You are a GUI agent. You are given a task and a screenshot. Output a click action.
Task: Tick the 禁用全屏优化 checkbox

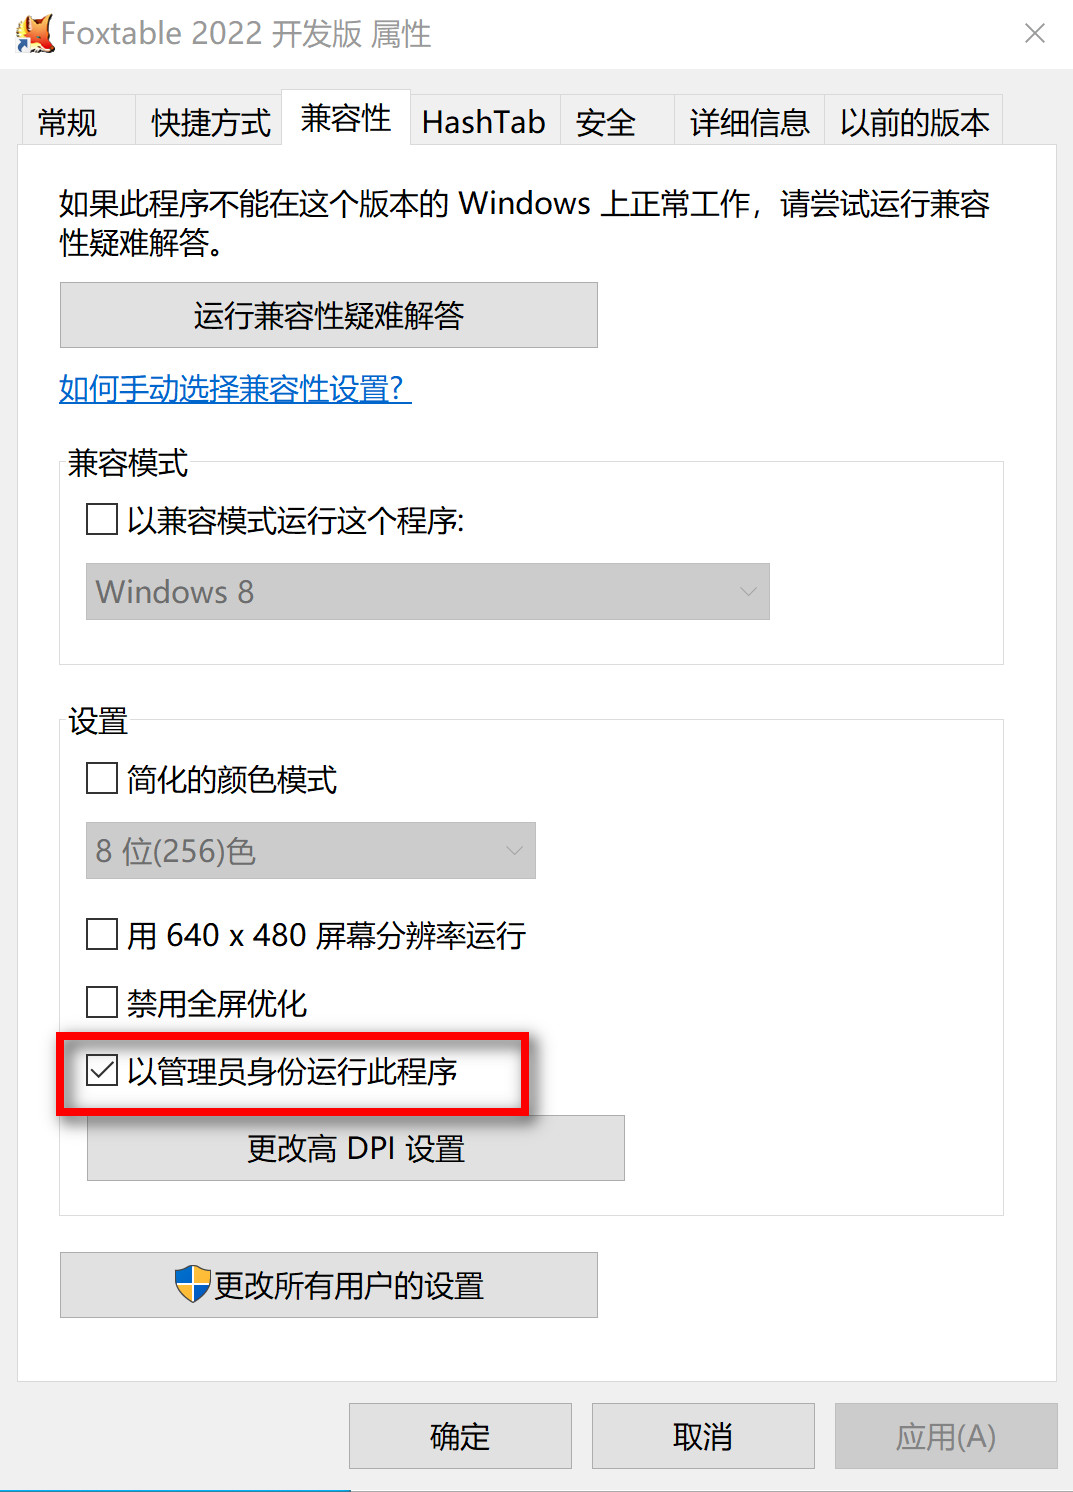coord(102,1002)
